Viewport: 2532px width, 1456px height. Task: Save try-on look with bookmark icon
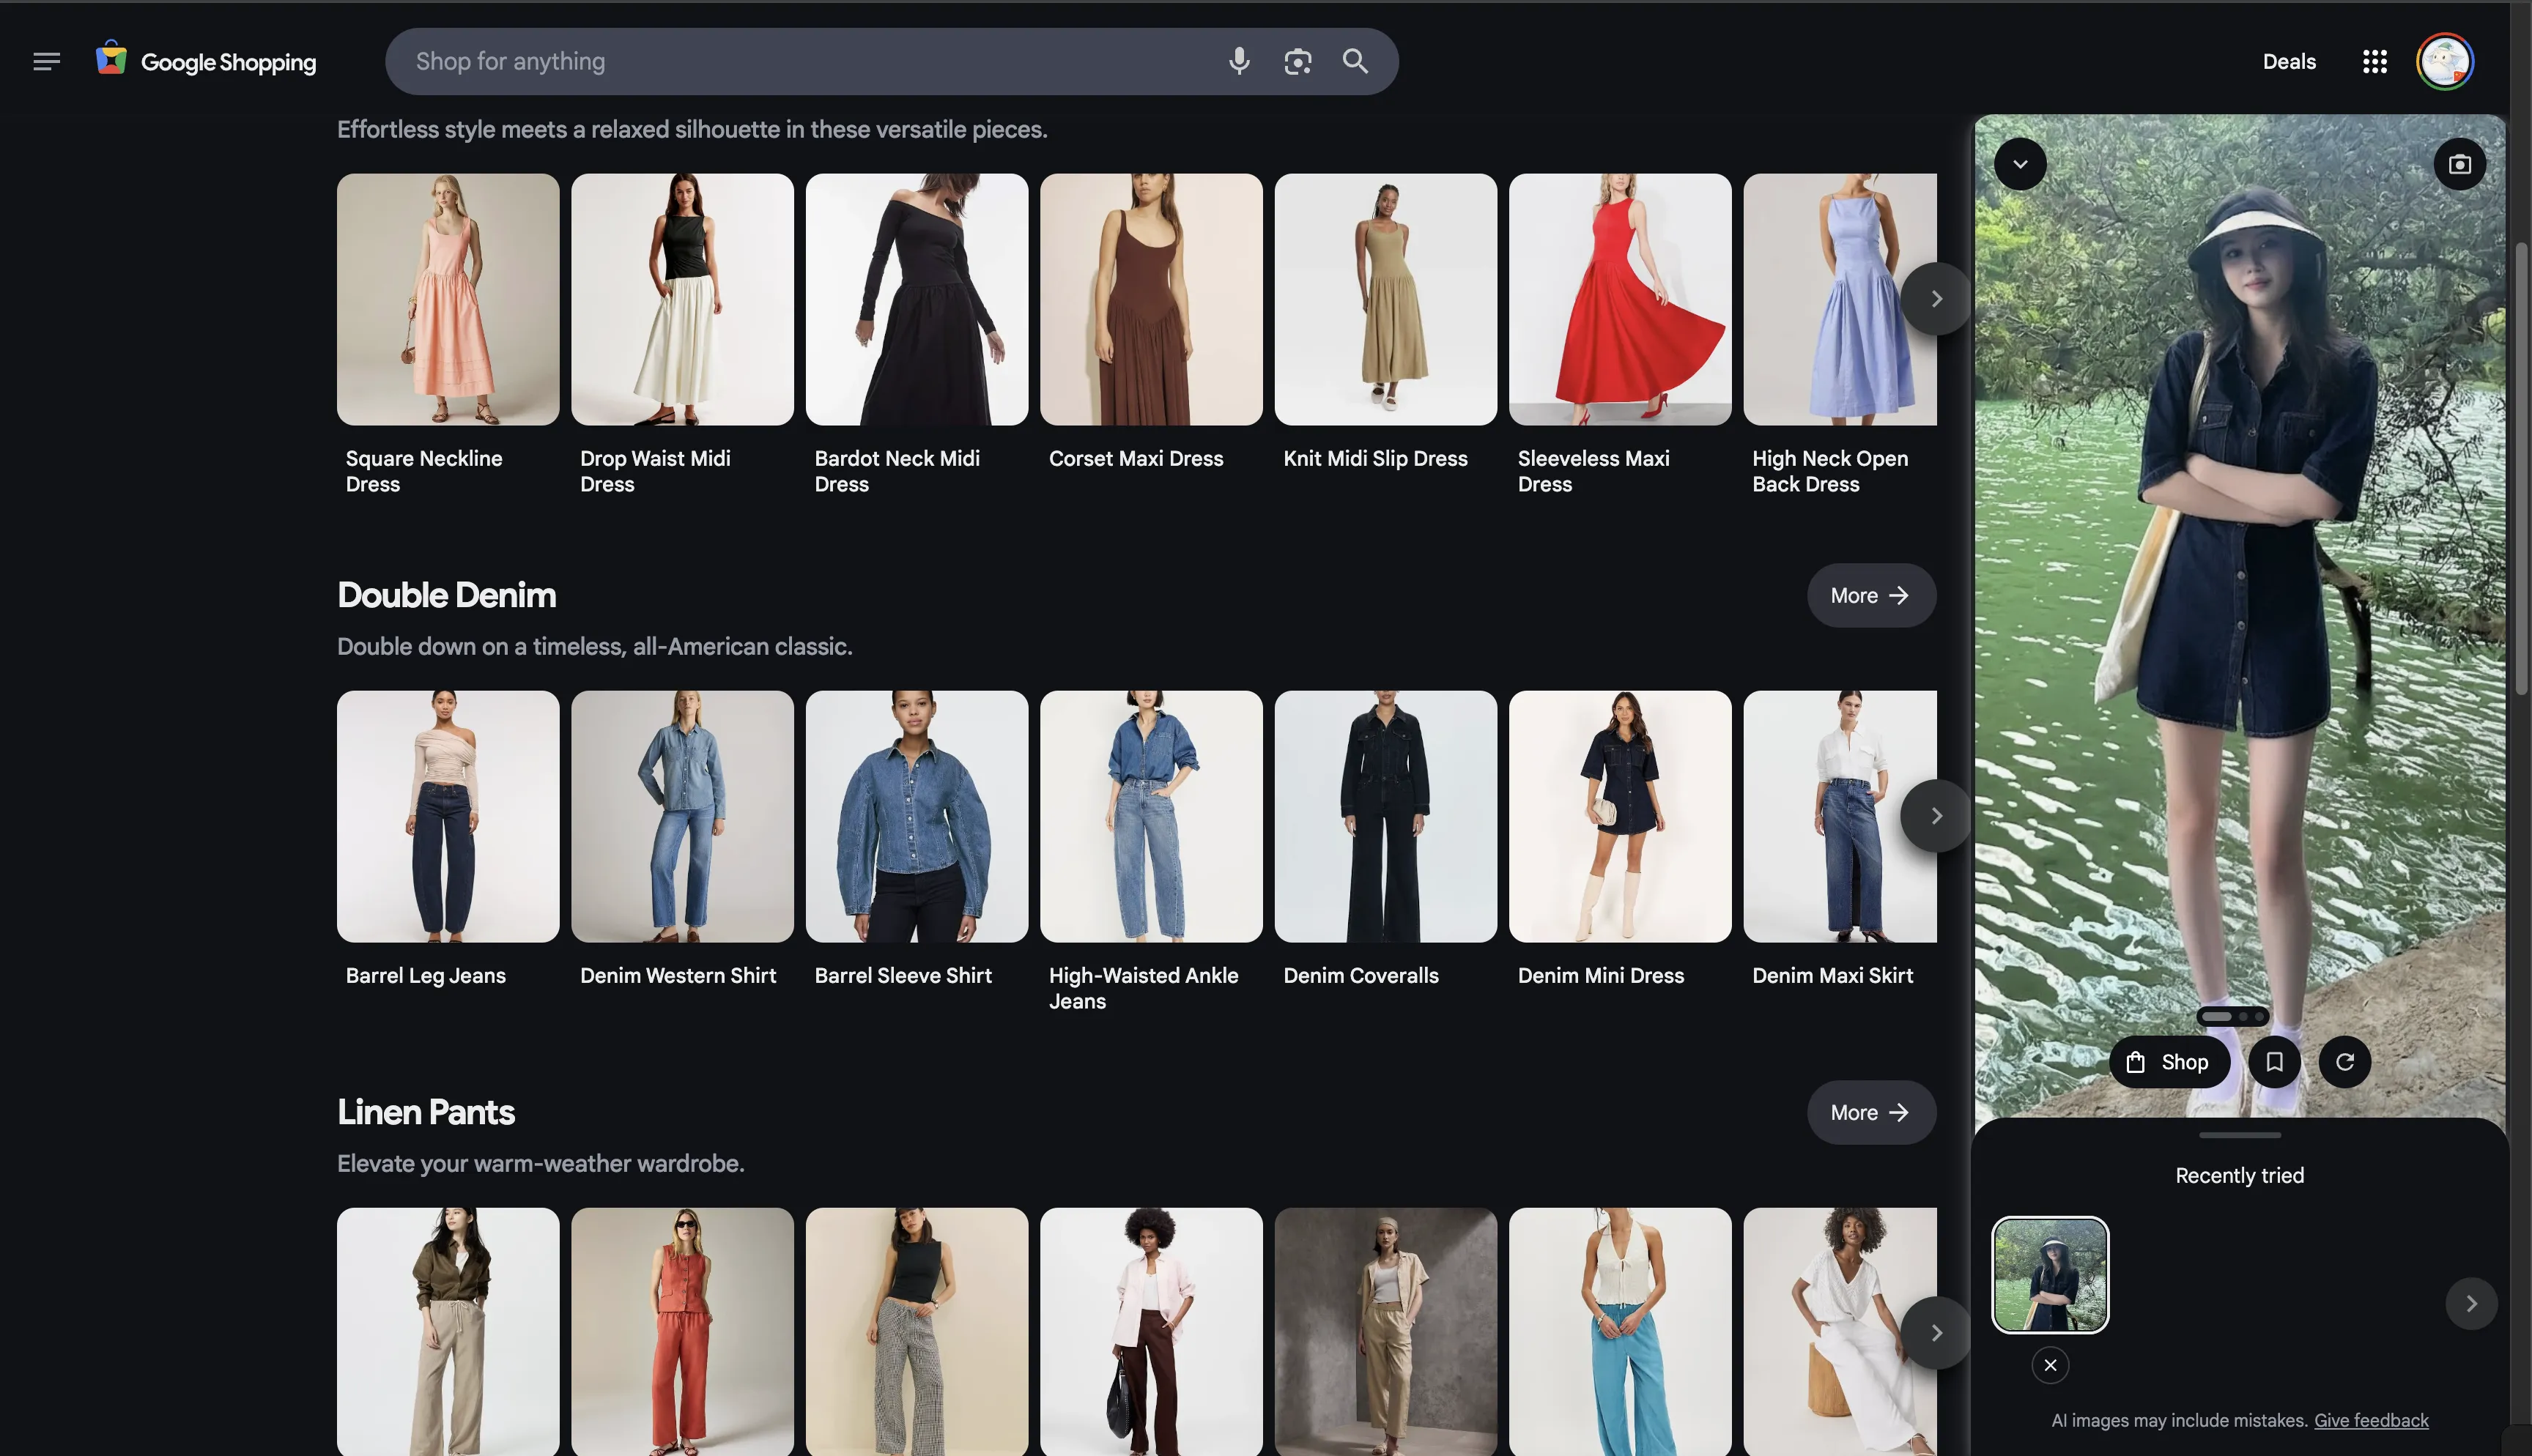coord(2274,1062)
